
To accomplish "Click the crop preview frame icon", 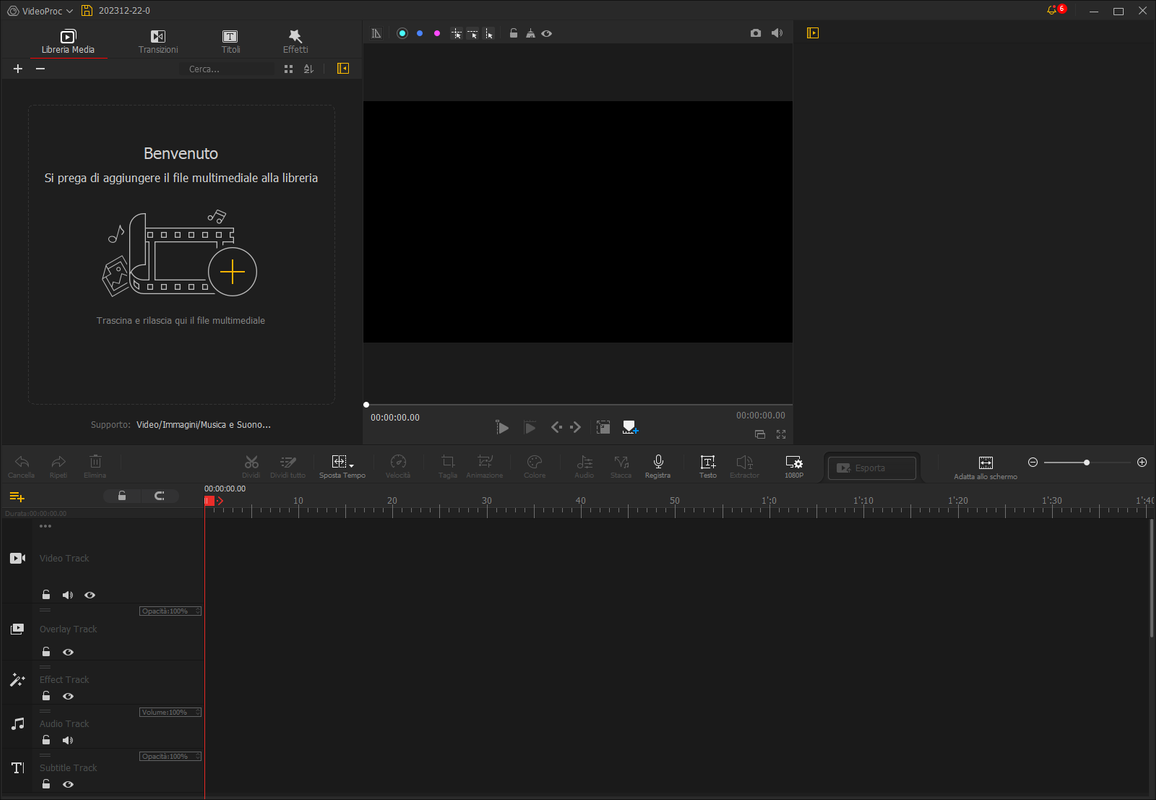I will tap(603, 428).
